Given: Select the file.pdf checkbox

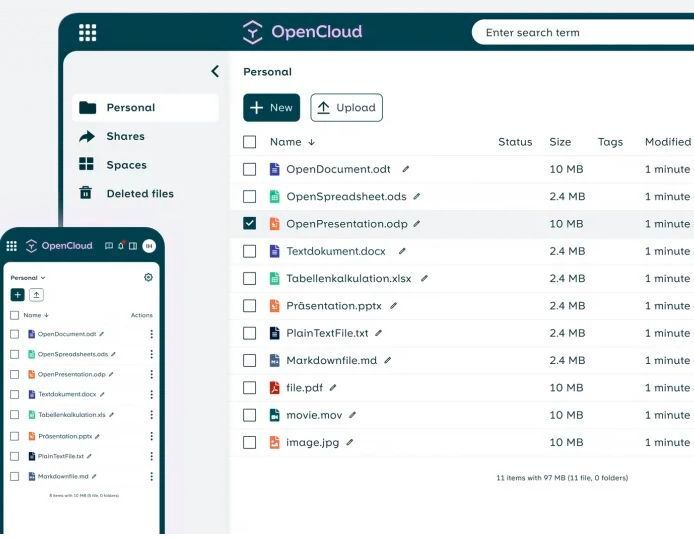Looking at the screenshot, I should coord(250,388).
